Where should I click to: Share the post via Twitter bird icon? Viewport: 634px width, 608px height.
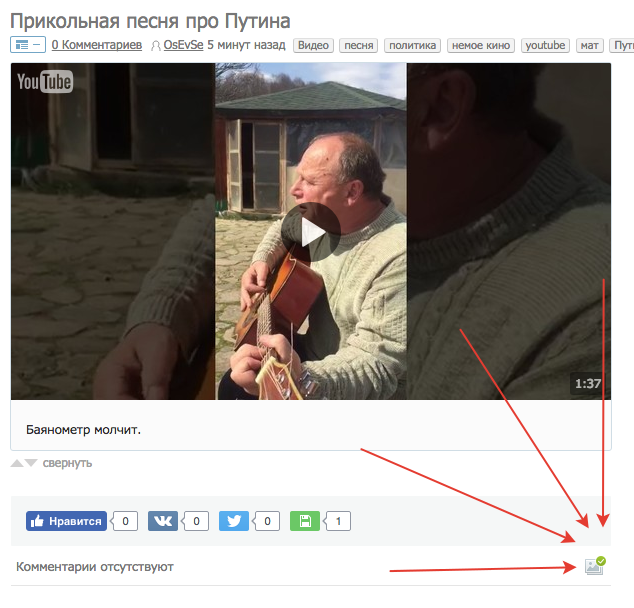(234, 521)
